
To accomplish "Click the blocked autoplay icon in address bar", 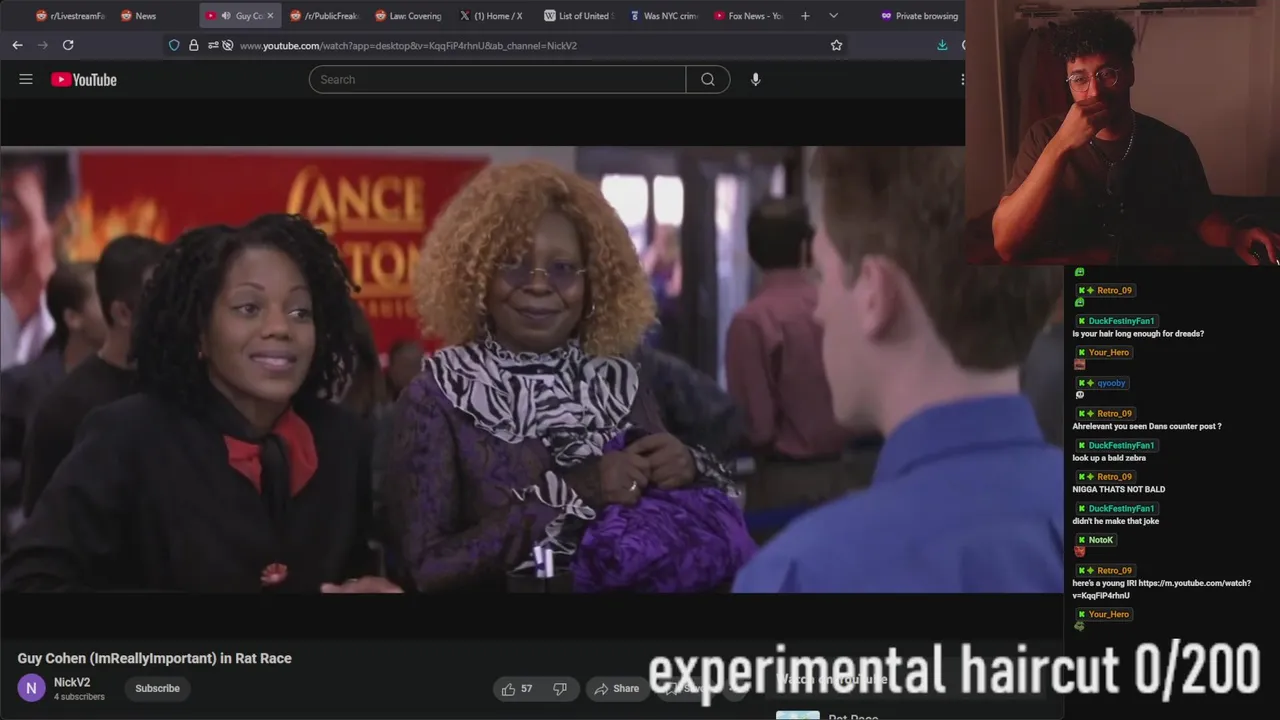I will click(x=228, y=45).
